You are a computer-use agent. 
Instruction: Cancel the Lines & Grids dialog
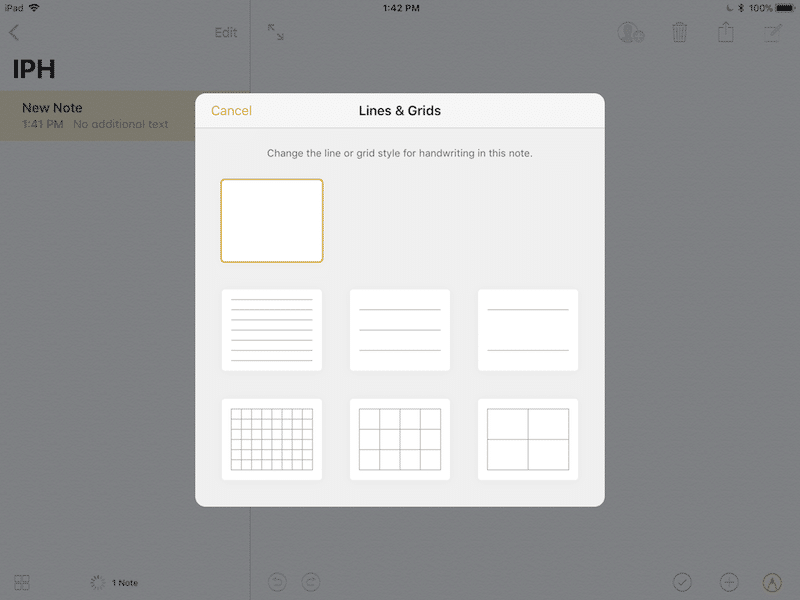coord(231,111)
